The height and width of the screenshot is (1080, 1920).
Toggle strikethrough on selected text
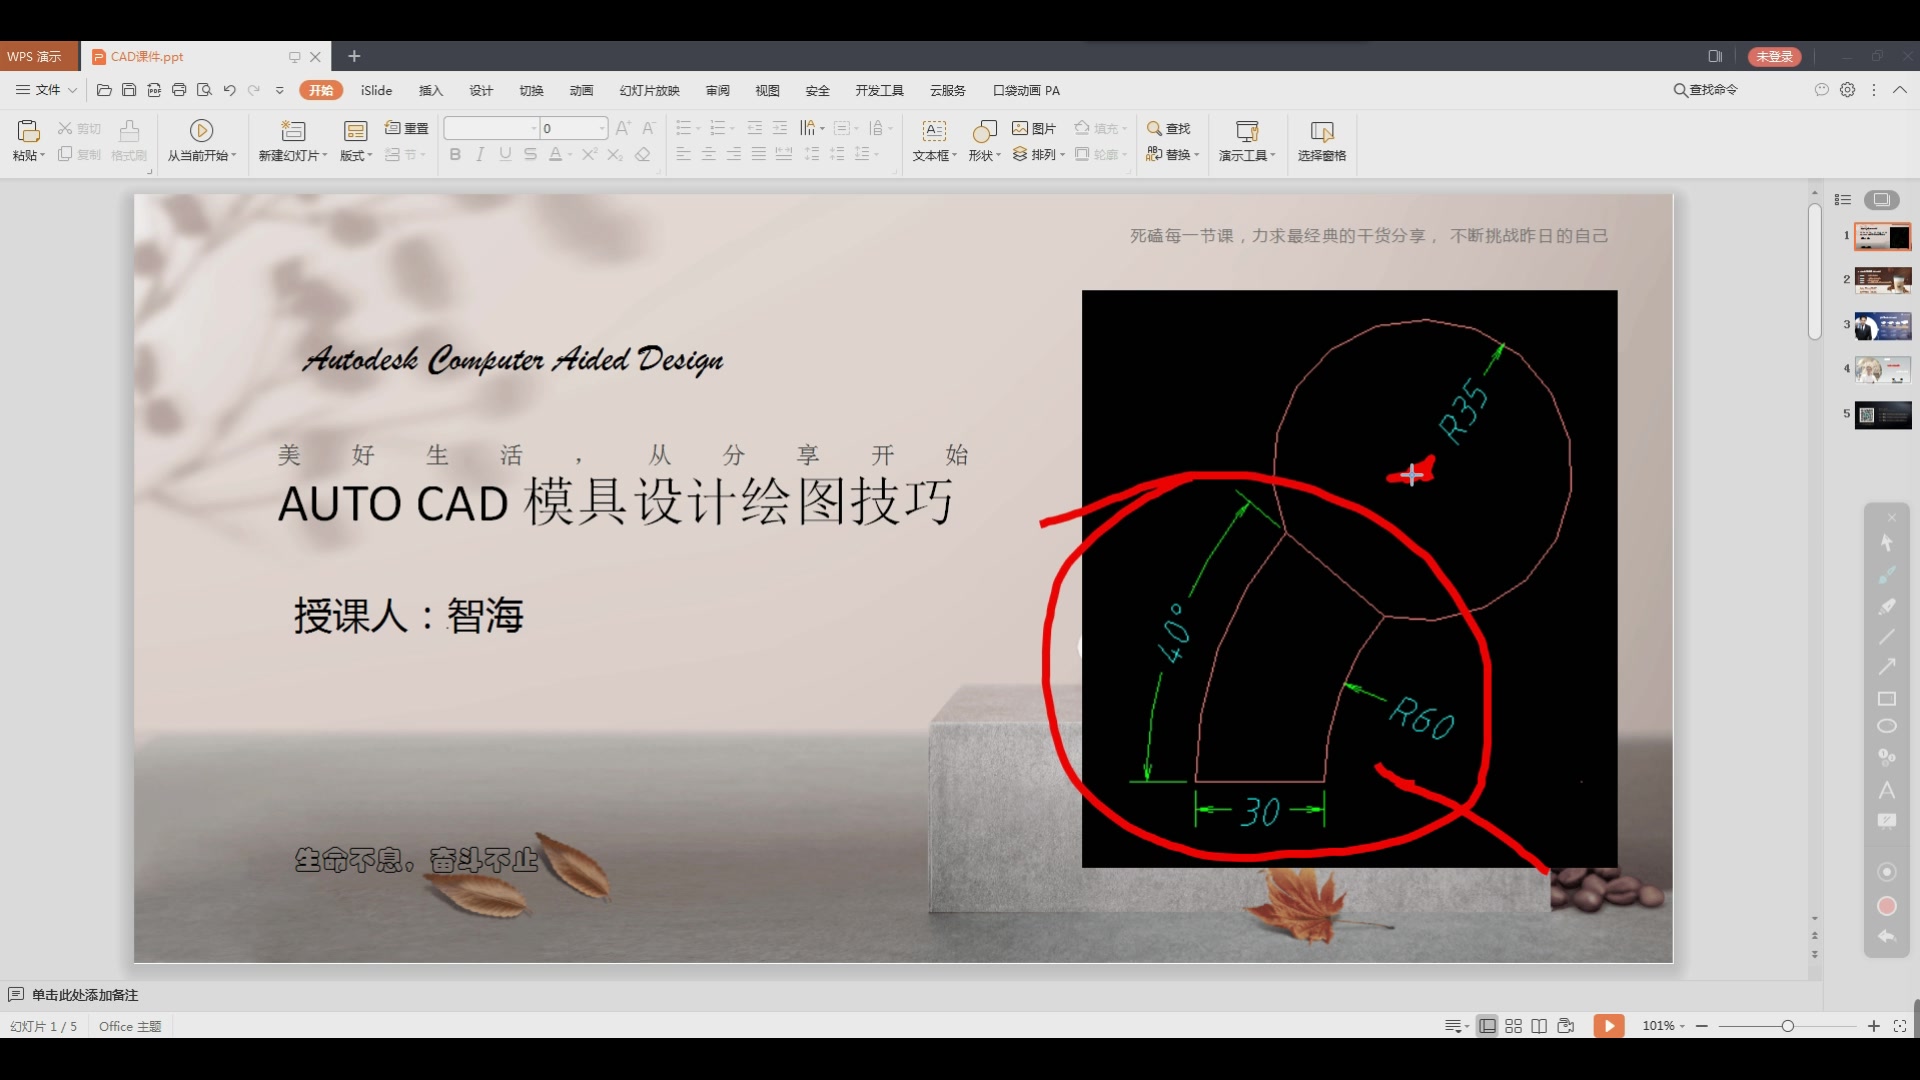tap(530, 154)
